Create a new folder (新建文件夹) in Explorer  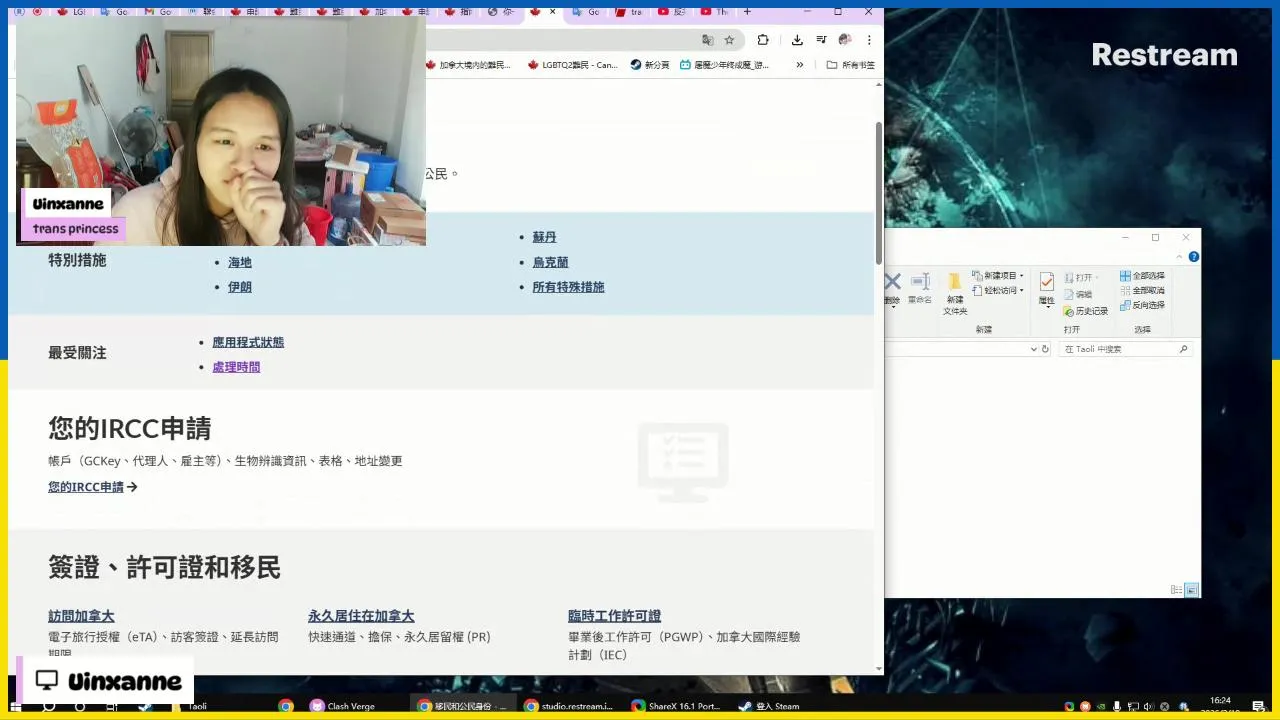tap(955, 294)
